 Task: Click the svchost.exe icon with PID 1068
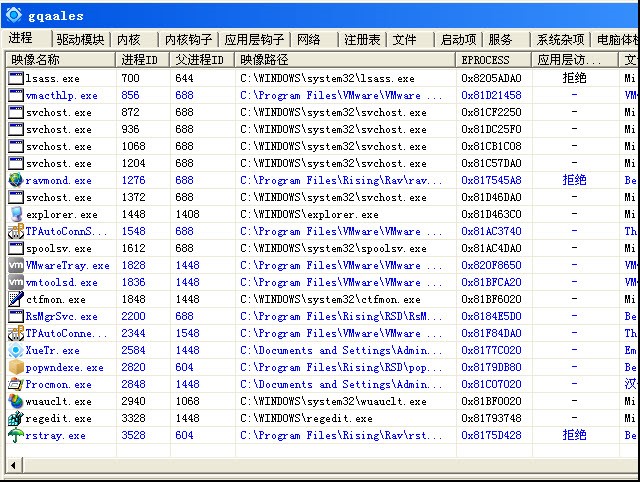16,146
